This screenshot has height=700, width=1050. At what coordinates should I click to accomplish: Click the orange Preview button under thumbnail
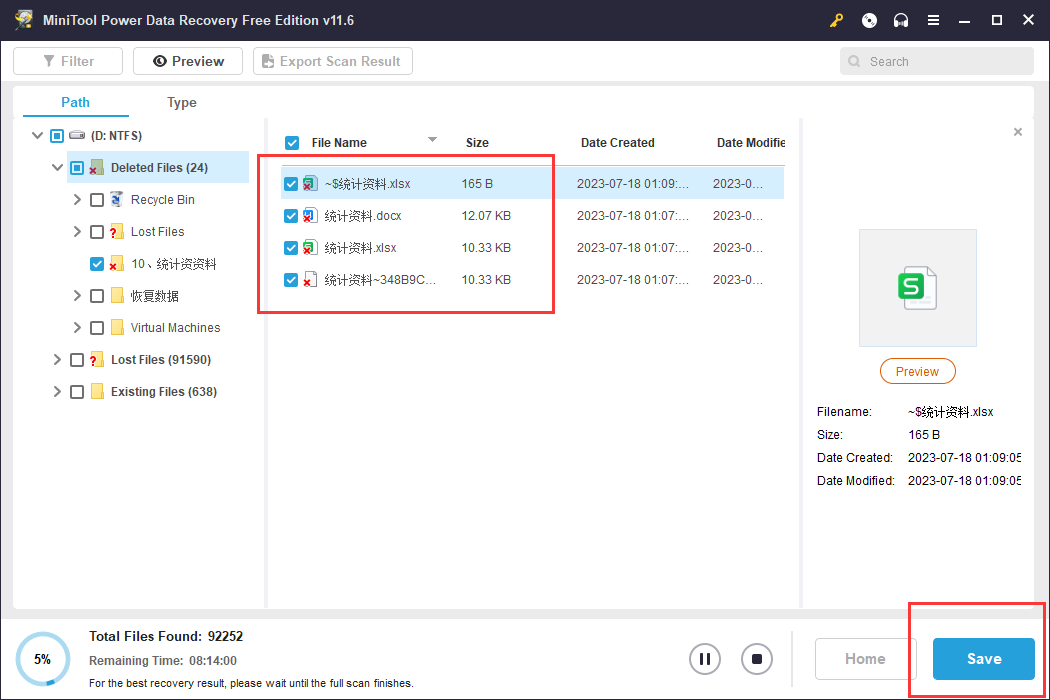click(x=917, y=371)
